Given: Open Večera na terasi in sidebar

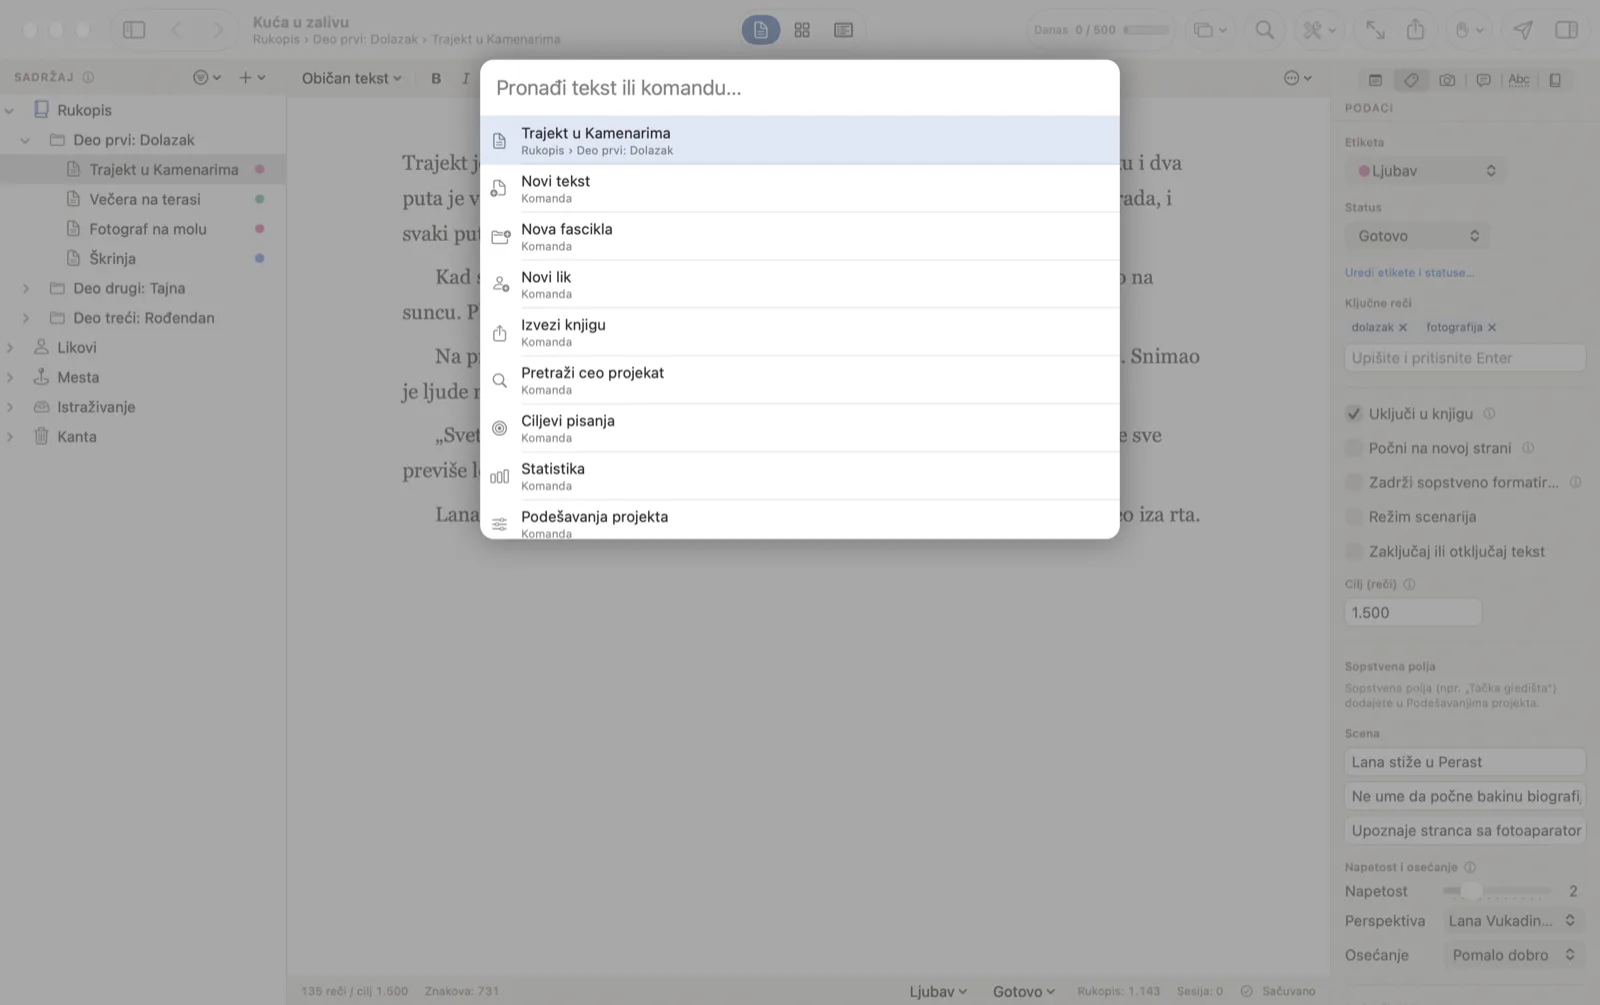Looking at the screenshot, I should point(145,199).
